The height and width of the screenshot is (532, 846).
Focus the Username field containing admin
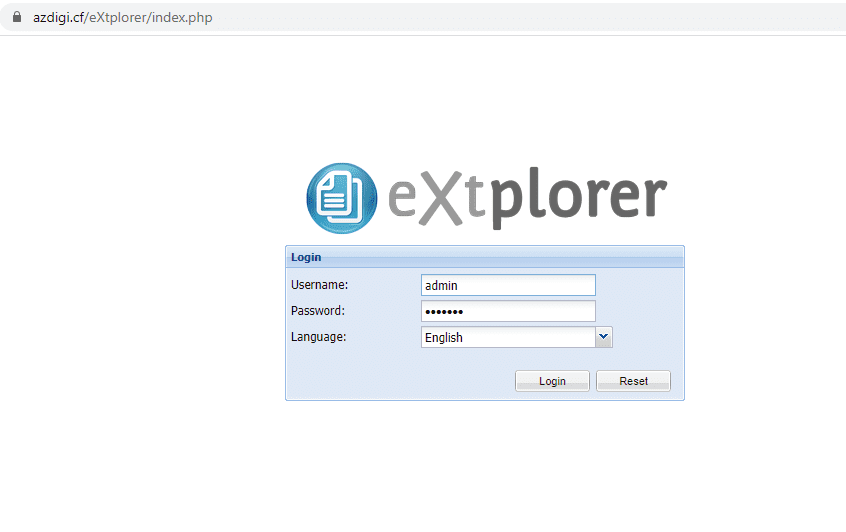point(508,285)
